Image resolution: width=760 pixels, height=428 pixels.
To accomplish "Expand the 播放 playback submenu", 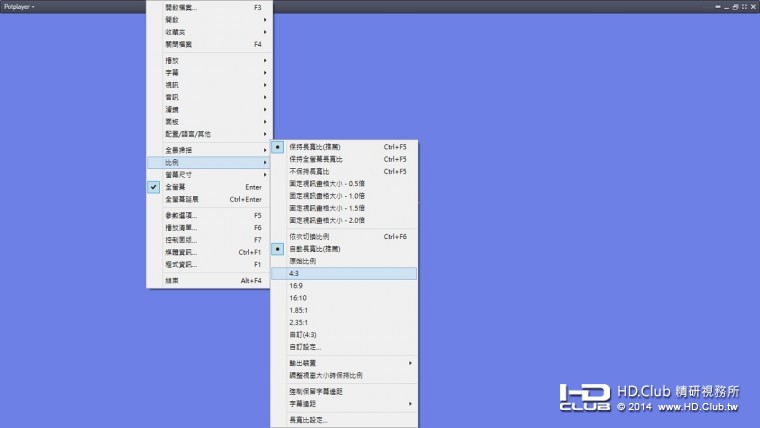I will pyautogui.click(x=209, y=61).
